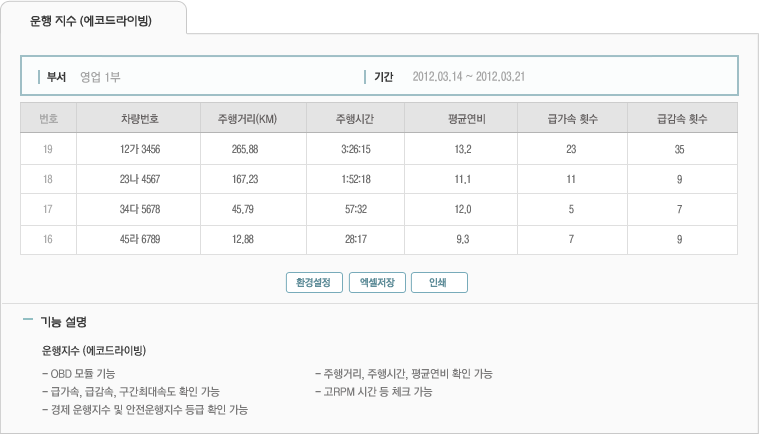
Task: Sort by 번호 column header
Action: click(x=48, y=119)
